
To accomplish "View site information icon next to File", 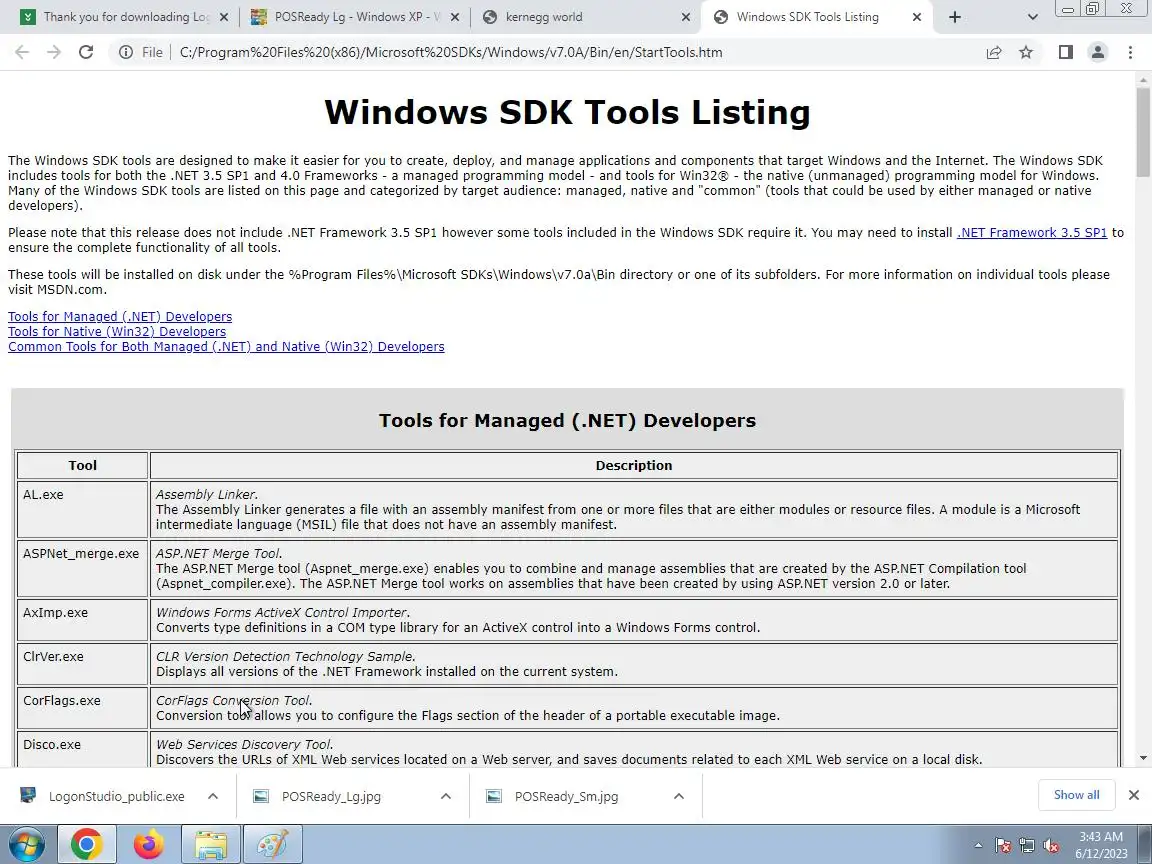I will (x=126, y=52).
